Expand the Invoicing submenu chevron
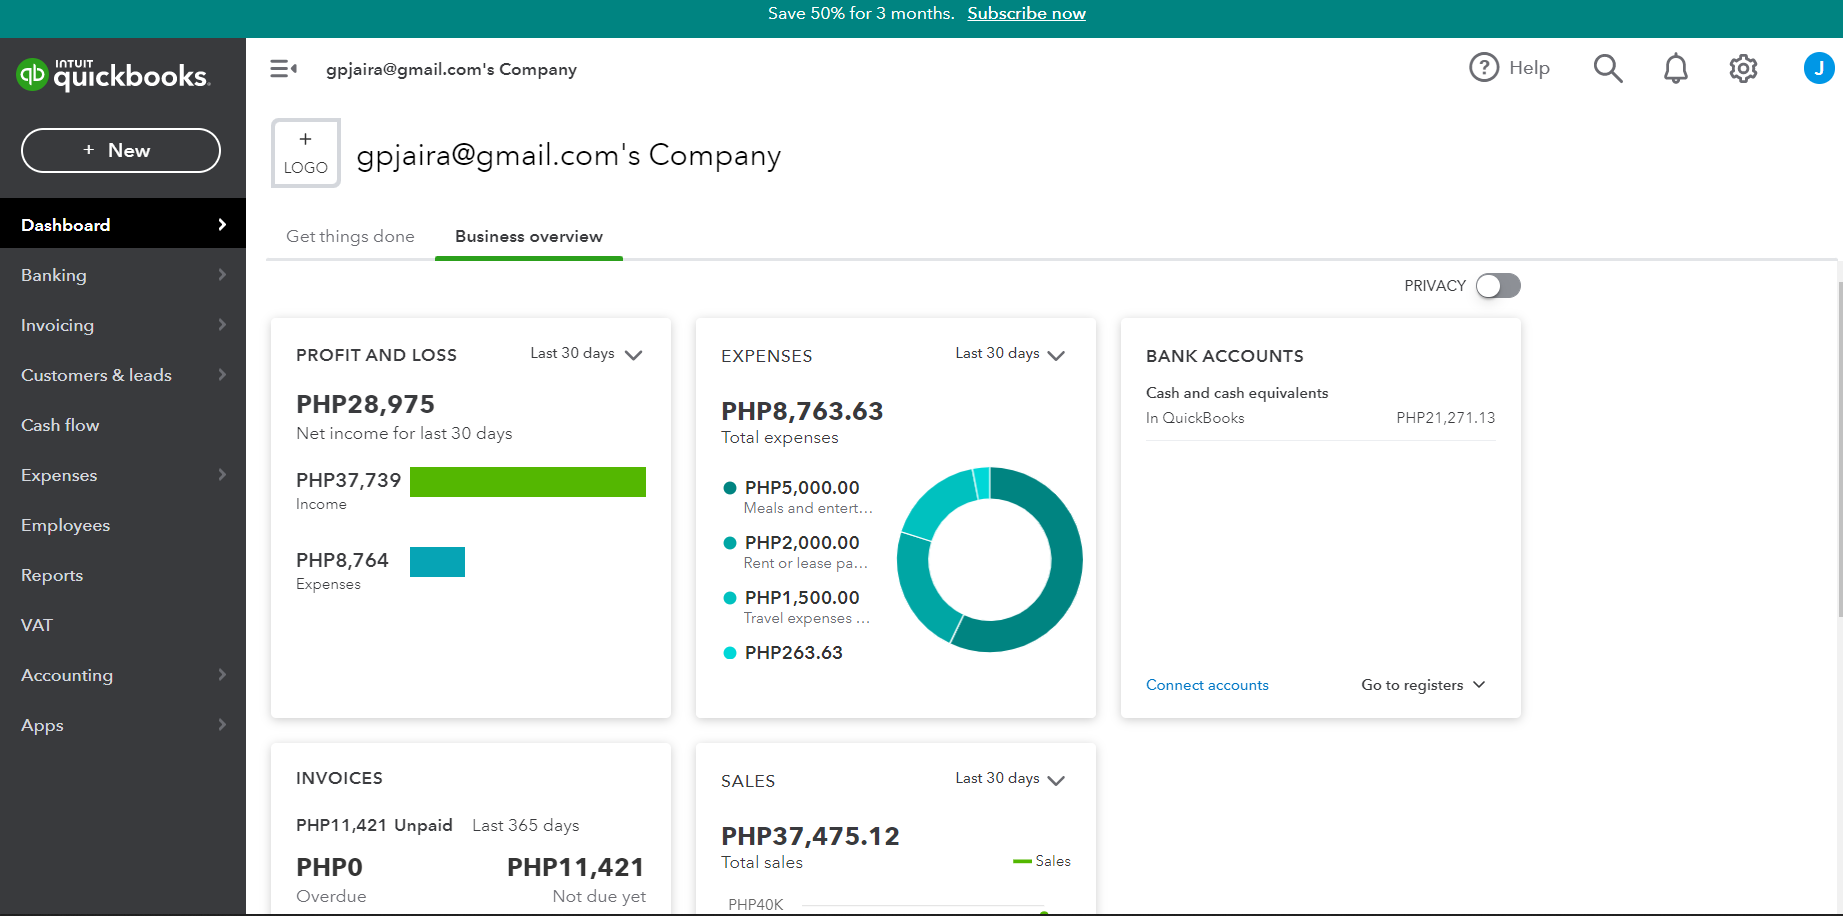The height and width of the screenshot is (916, 1843). click(222, 325)
